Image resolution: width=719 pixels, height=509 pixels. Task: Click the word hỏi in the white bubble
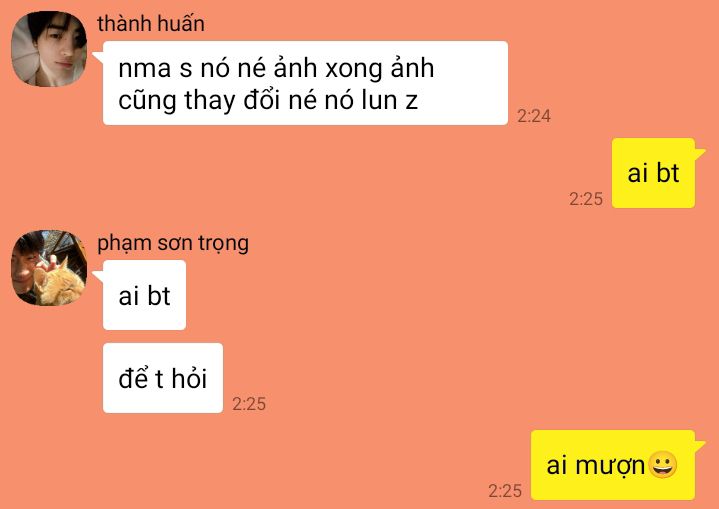(x=189, y=378)
